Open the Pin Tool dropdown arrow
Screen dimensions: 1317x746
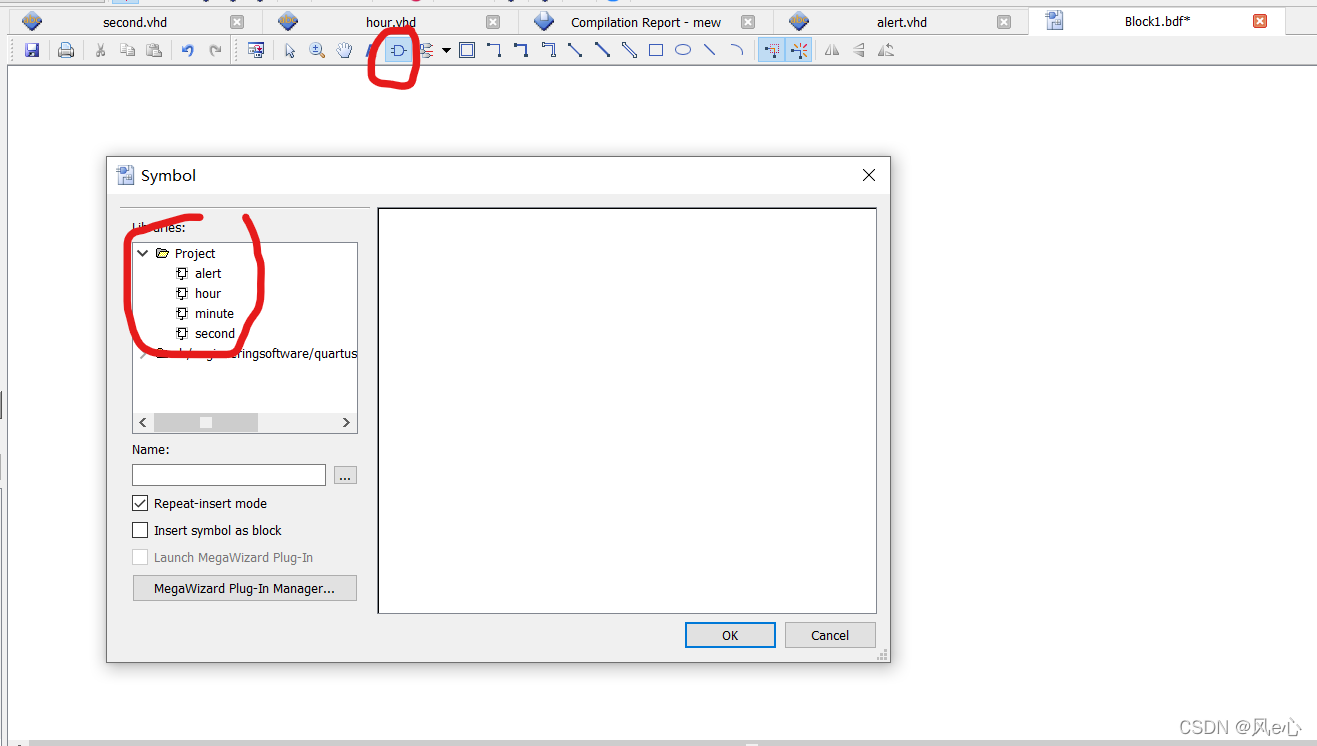(446, 50)
